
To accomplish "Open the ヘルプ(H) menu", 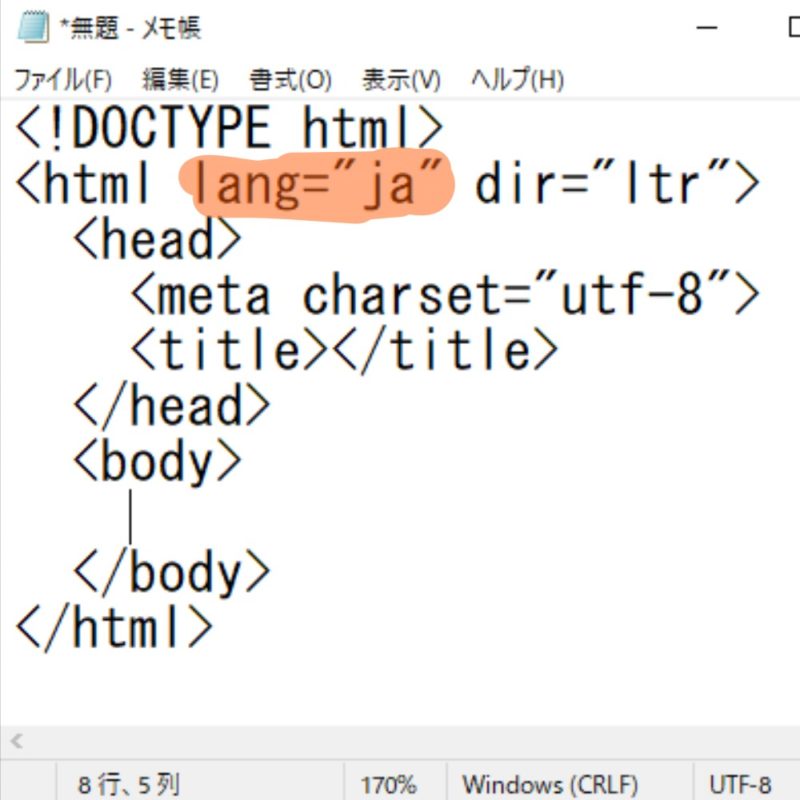I will pyautogui.click(x=517, y=80).
